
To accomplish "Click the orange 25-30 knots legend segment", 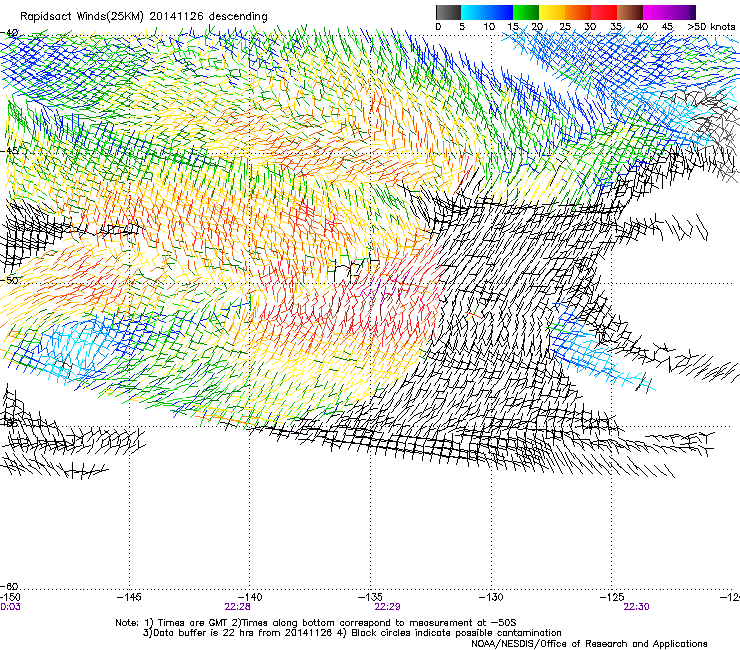I will point(578,12).
